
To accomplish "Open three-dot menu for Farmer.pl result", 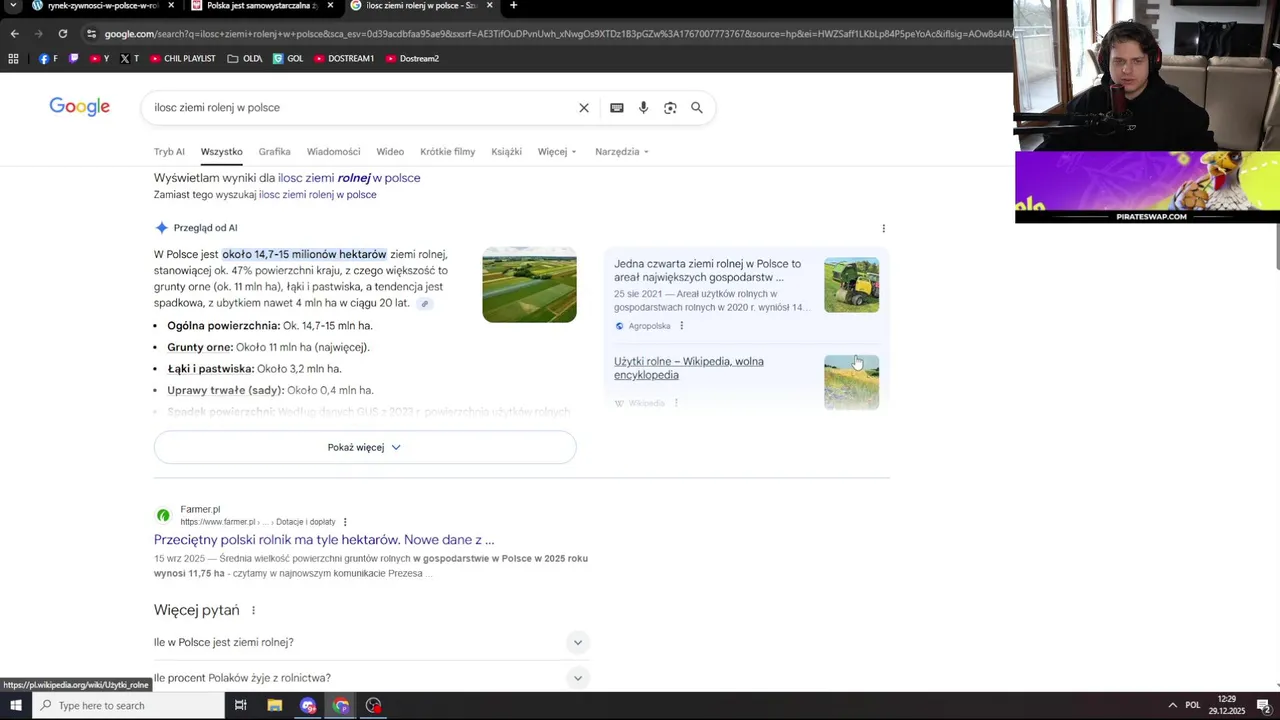I will [x=345, y=522].
